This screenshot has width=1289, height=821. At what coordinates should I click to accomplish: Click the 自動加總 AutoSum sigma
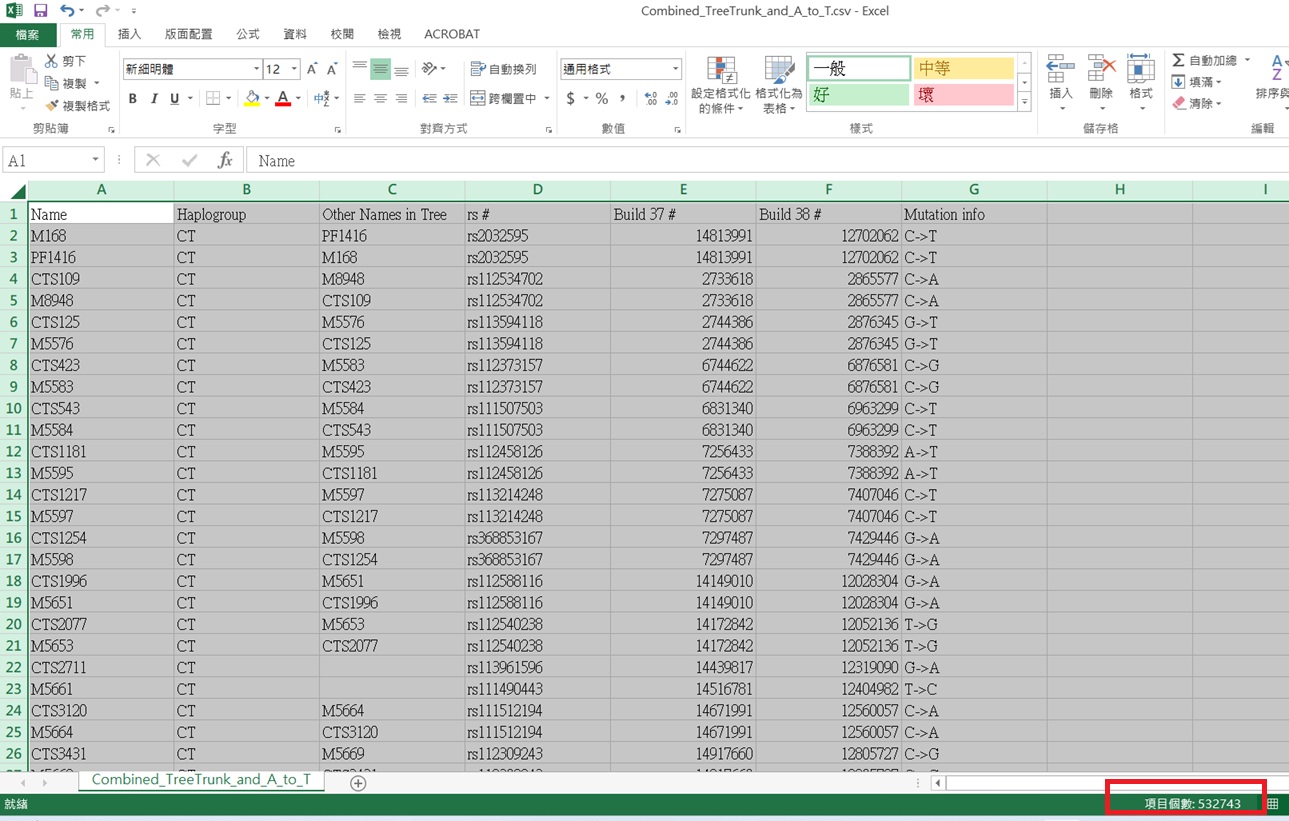tap(1178, 61)
